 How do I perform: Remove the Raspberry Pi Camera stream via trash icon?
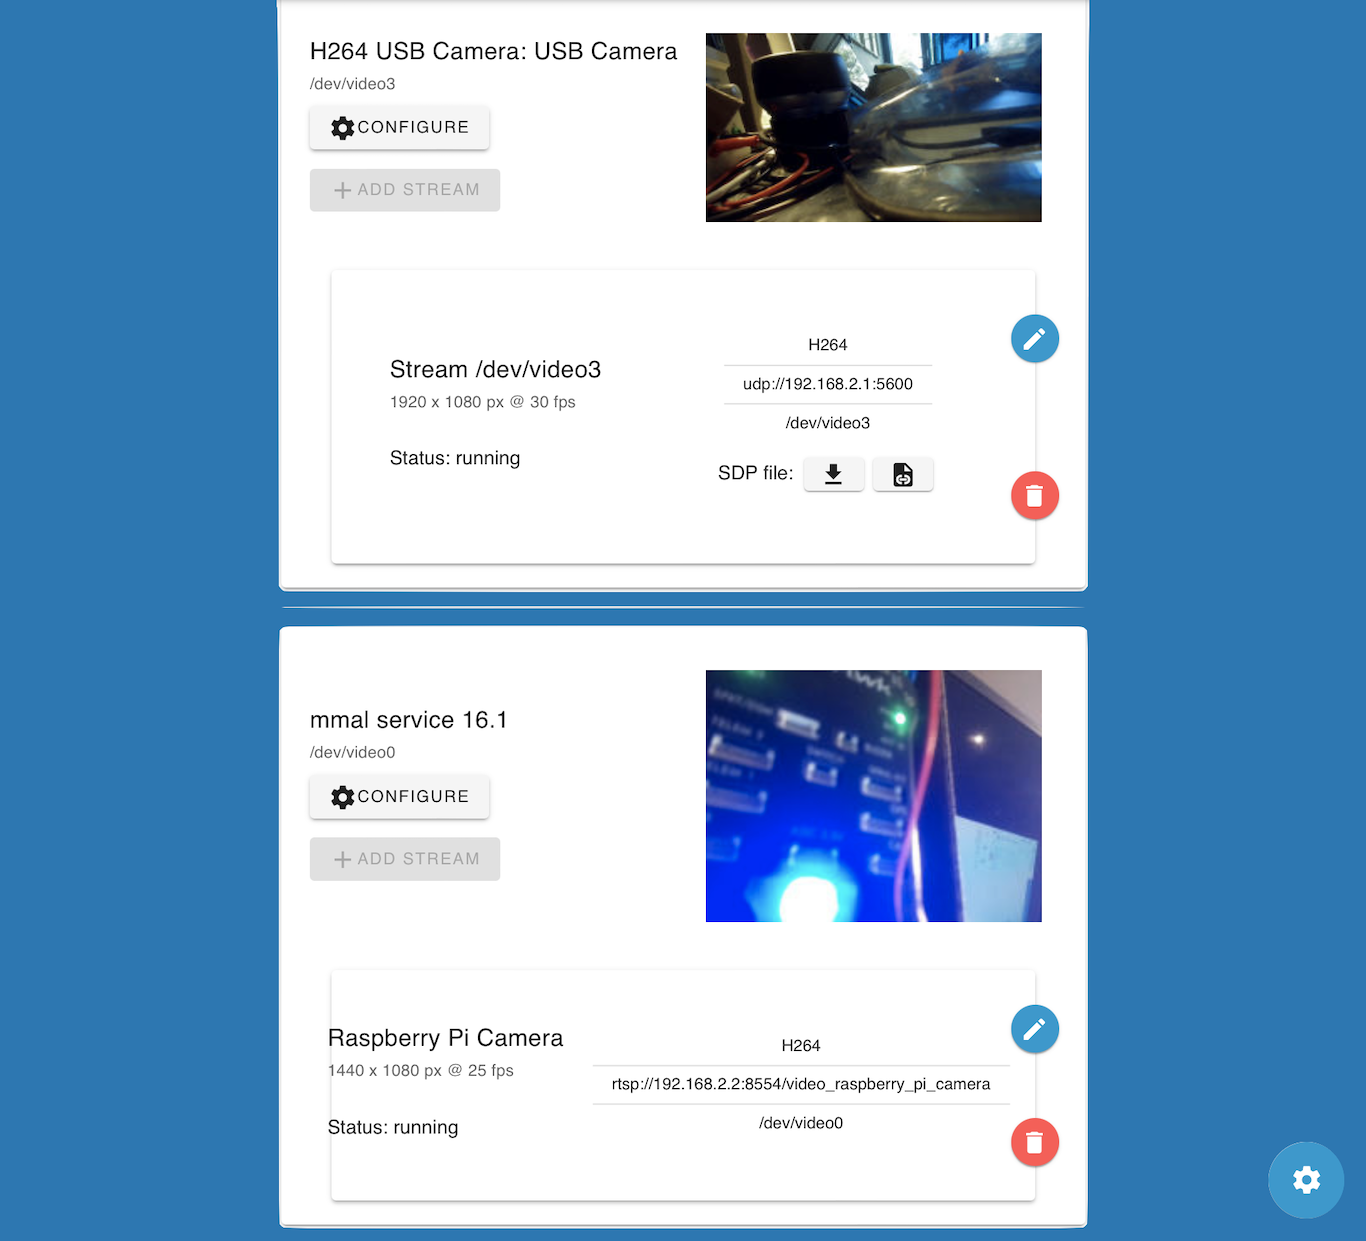pos(1034,1142)
